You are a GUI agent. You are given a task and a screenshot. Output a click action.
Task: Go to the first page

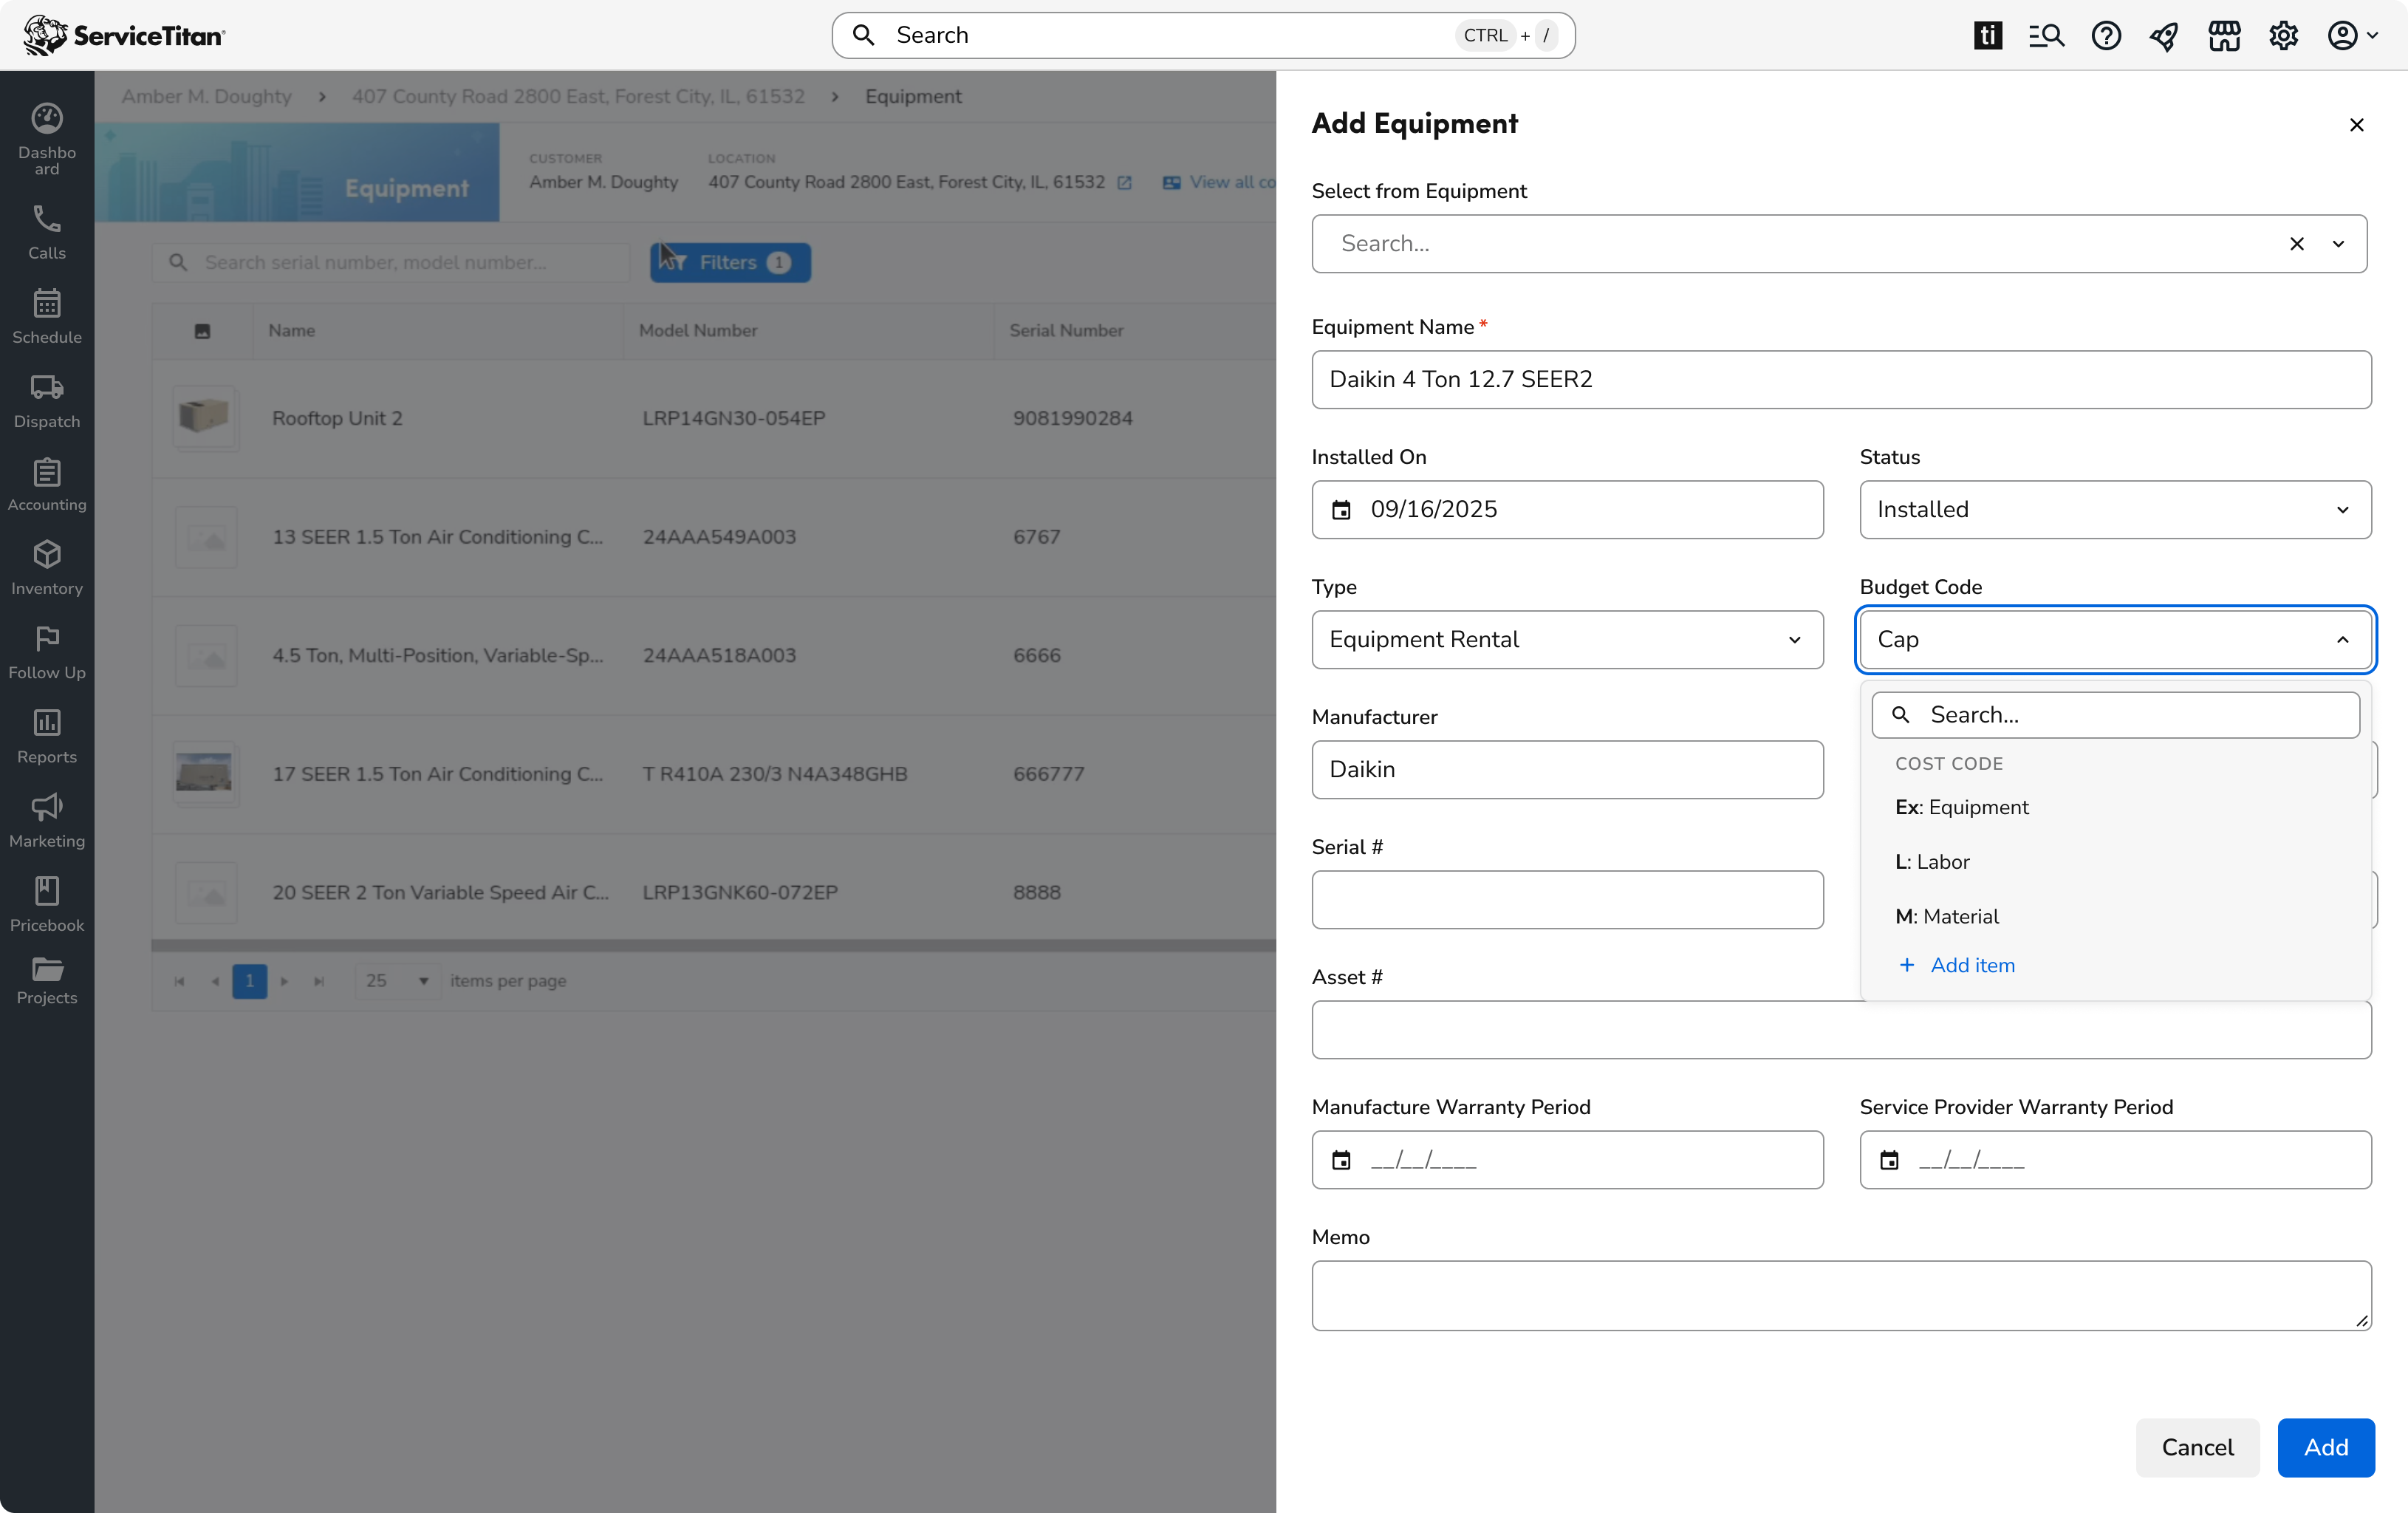[179, 981]
